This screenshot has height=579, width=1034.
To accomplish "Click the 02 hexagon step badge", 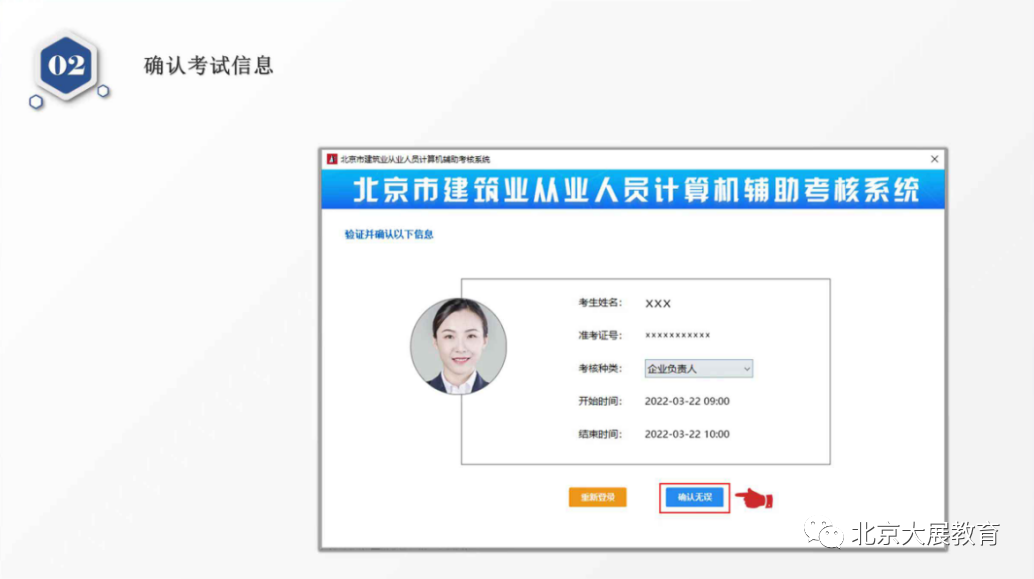I will point(67,67).
